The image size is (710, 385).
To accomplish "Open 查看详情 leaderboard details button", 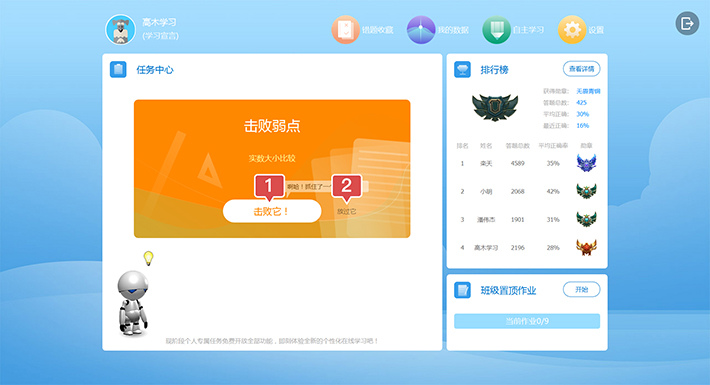I will point(581,69).
